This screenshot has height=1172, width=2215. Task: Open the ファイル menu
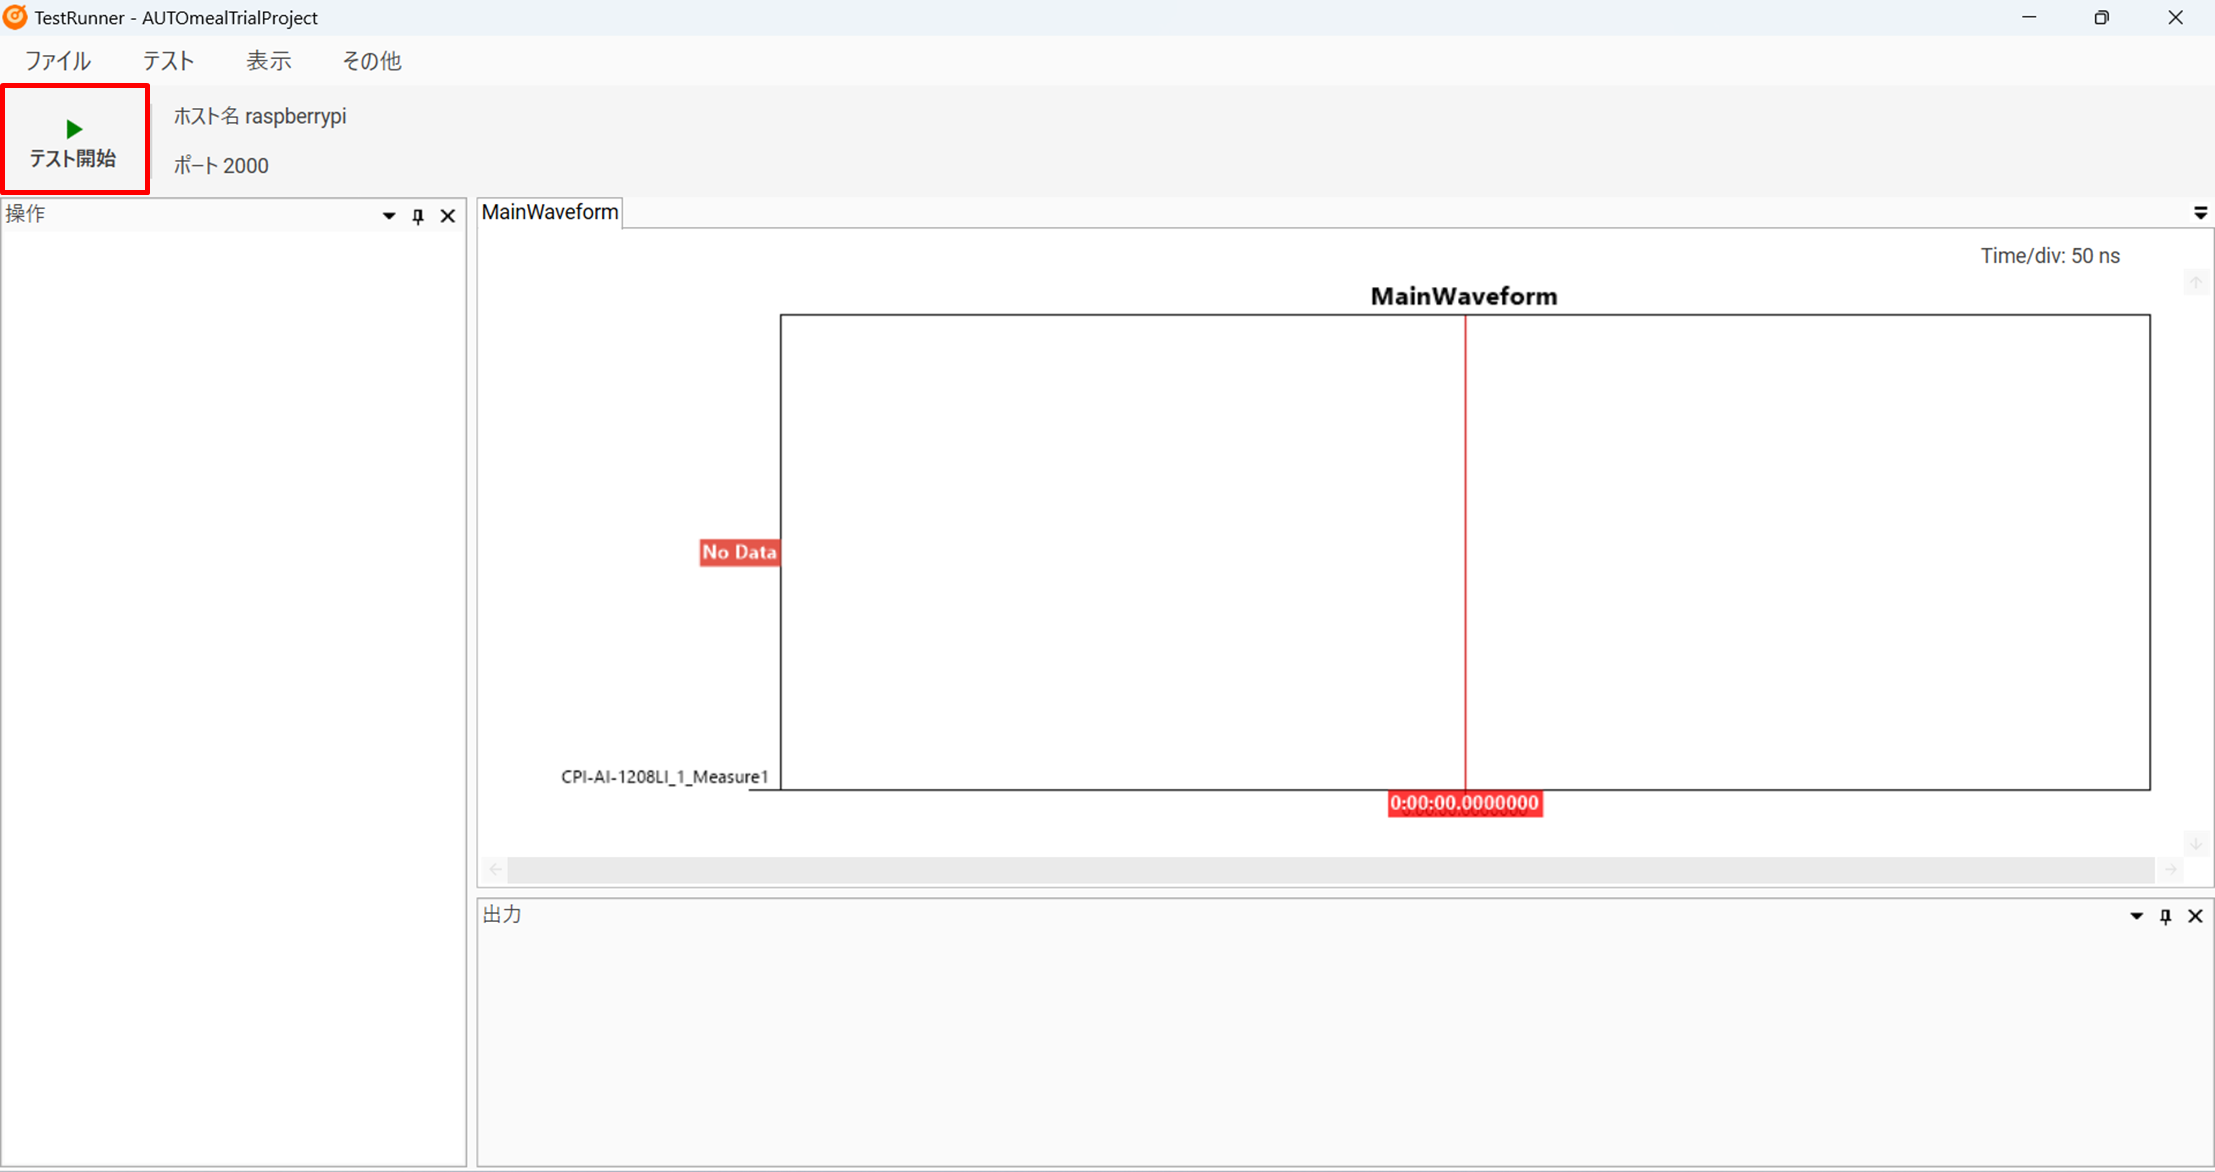58,61
